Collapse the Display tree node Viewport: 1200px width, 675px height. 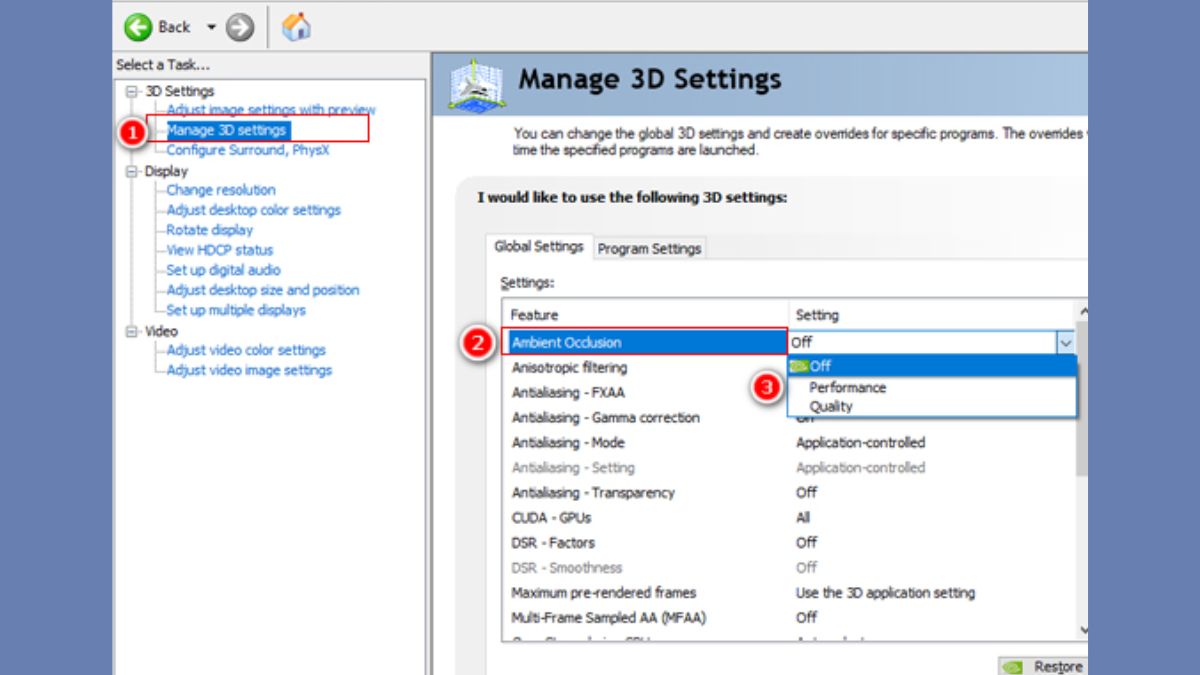tap(131, 171)
